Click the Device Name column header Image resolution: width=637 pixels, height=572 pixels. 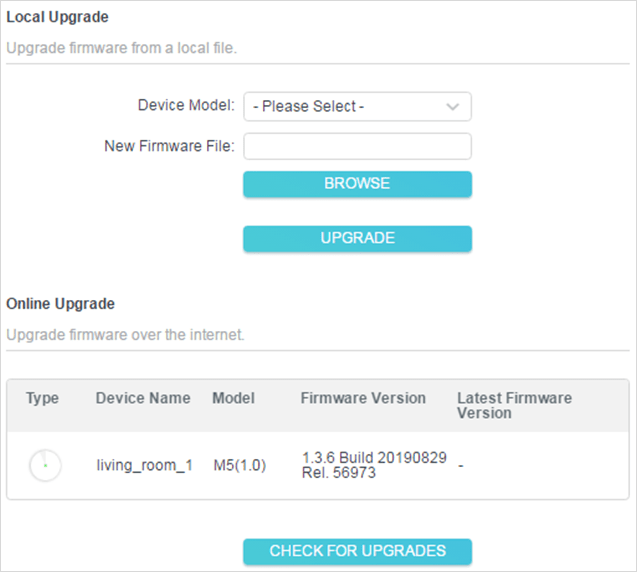(143, 398)
